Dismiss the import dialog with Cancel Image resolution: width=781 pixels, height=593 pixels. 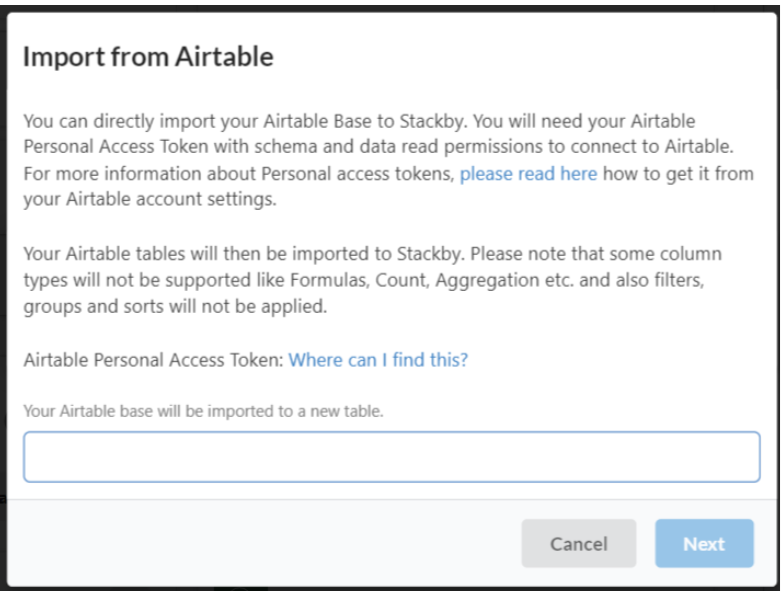pos(578,544)
